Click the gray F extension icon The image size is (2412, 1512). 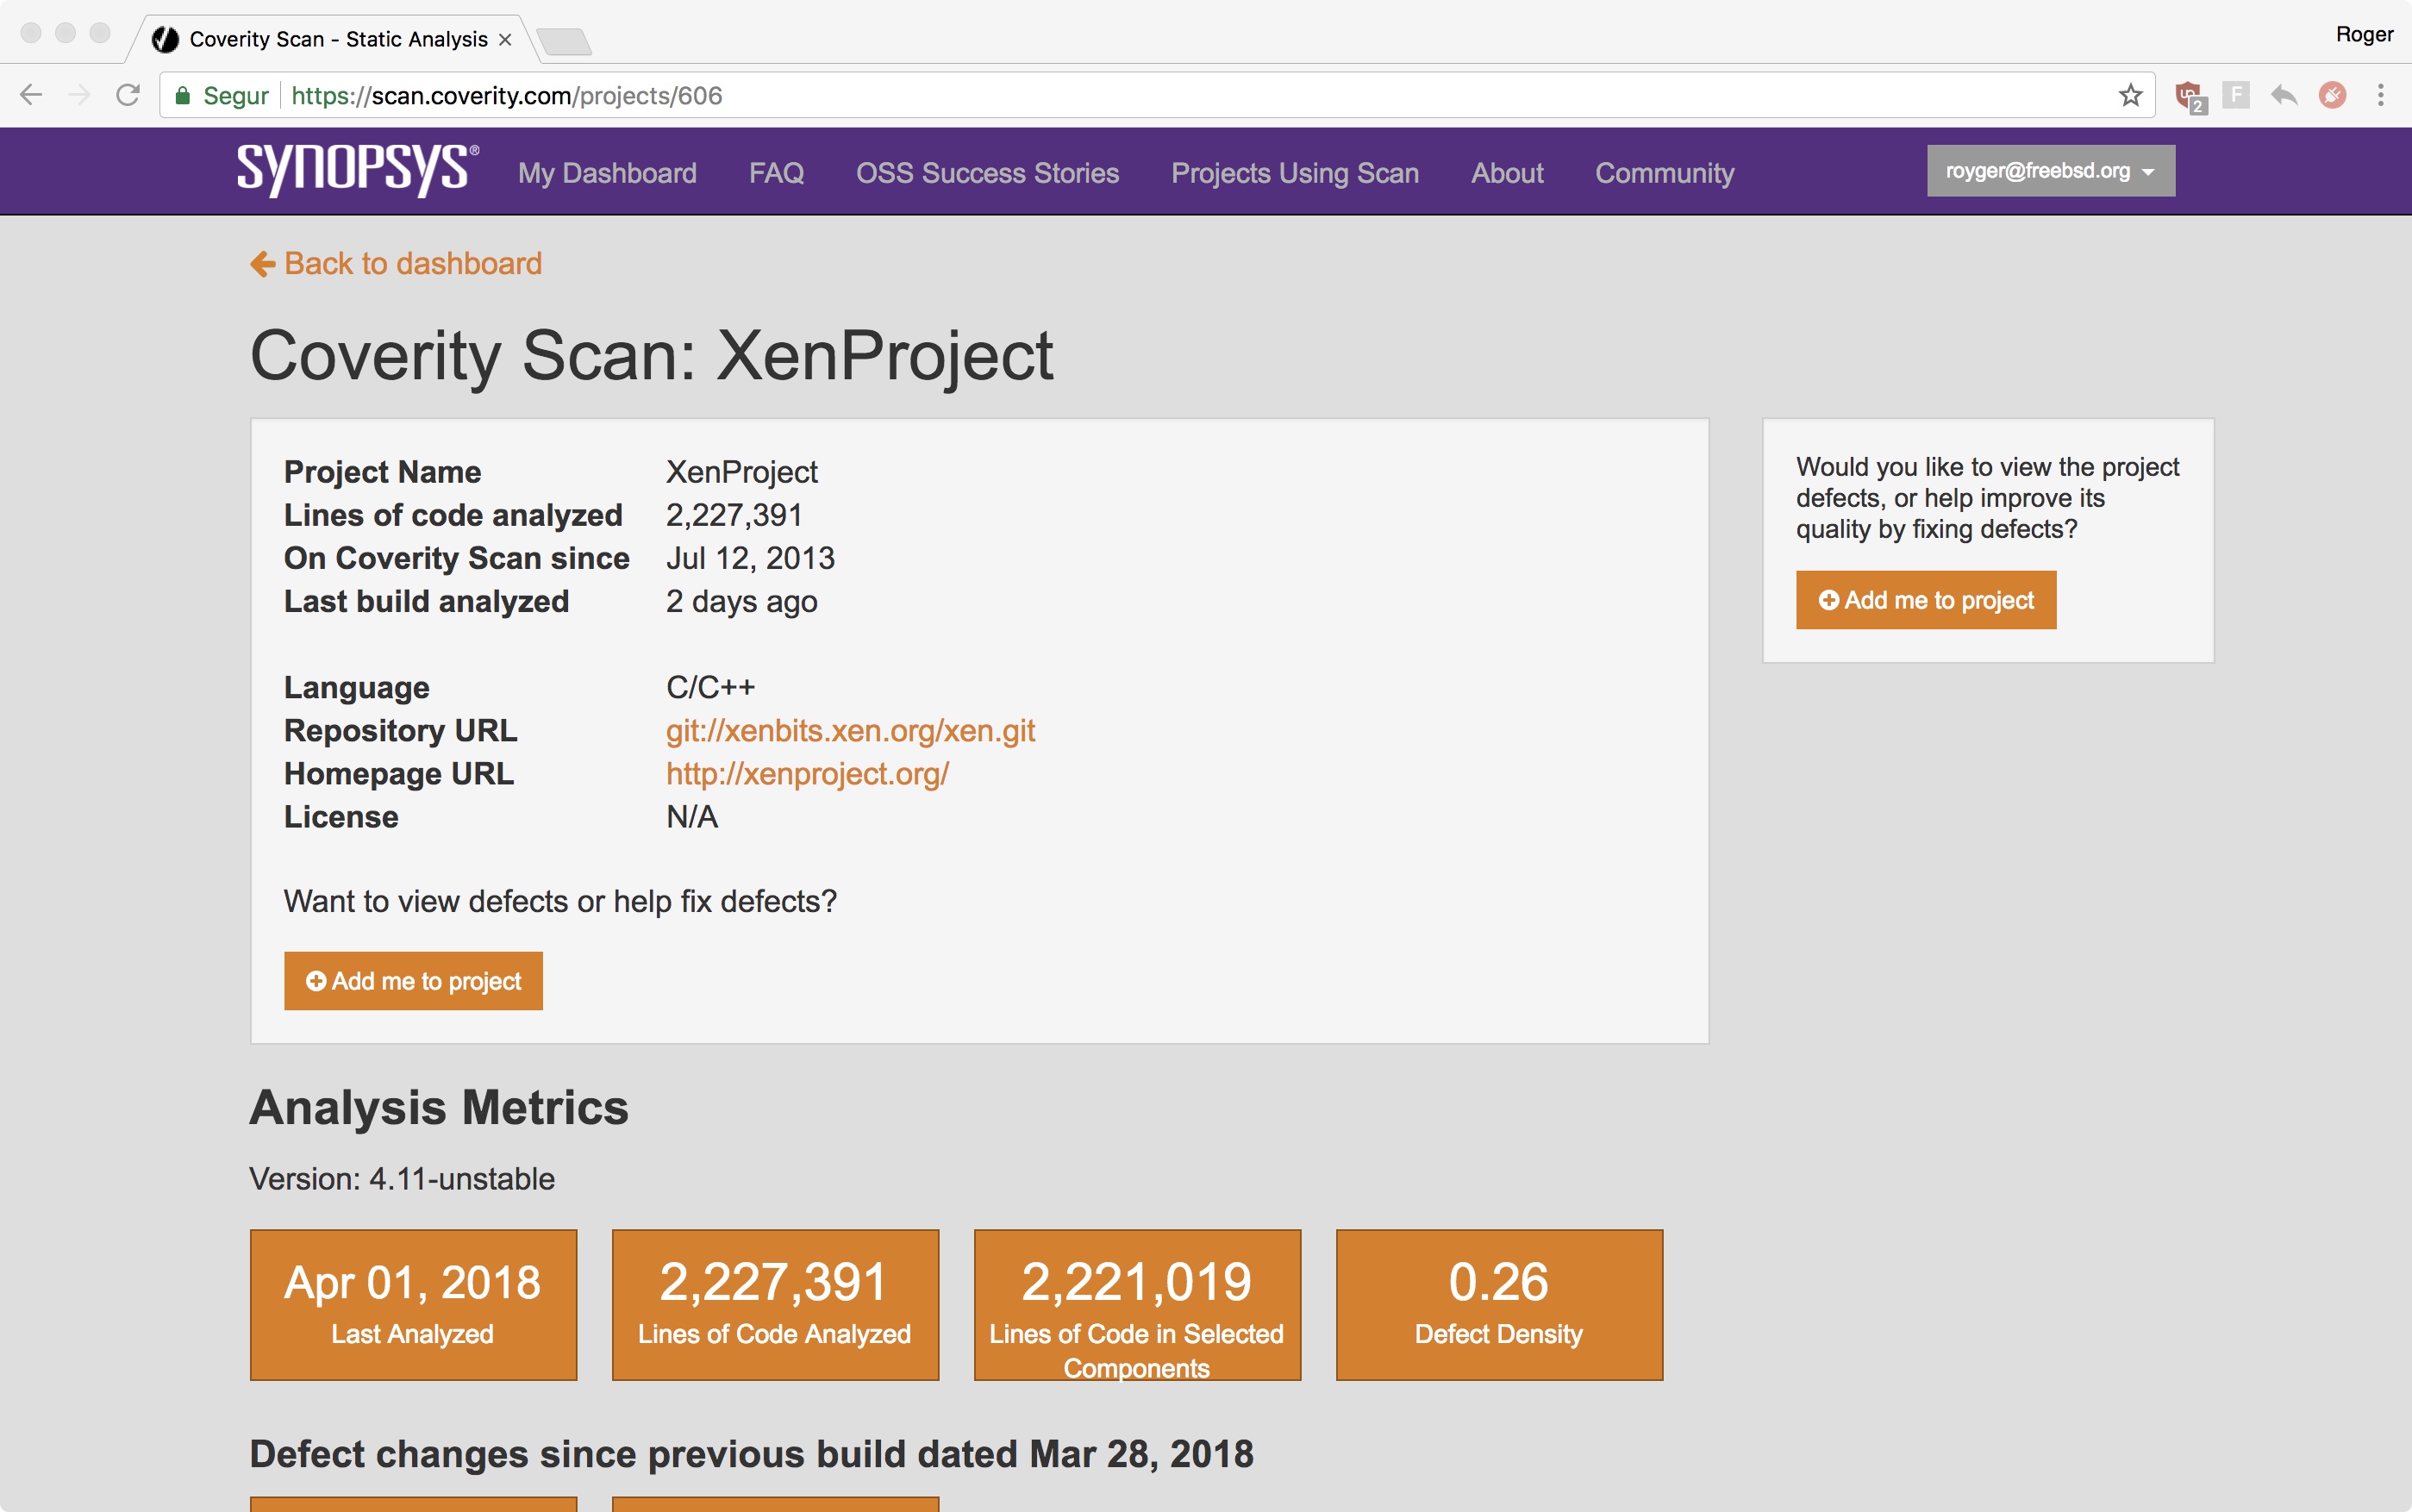(2235, 96)
